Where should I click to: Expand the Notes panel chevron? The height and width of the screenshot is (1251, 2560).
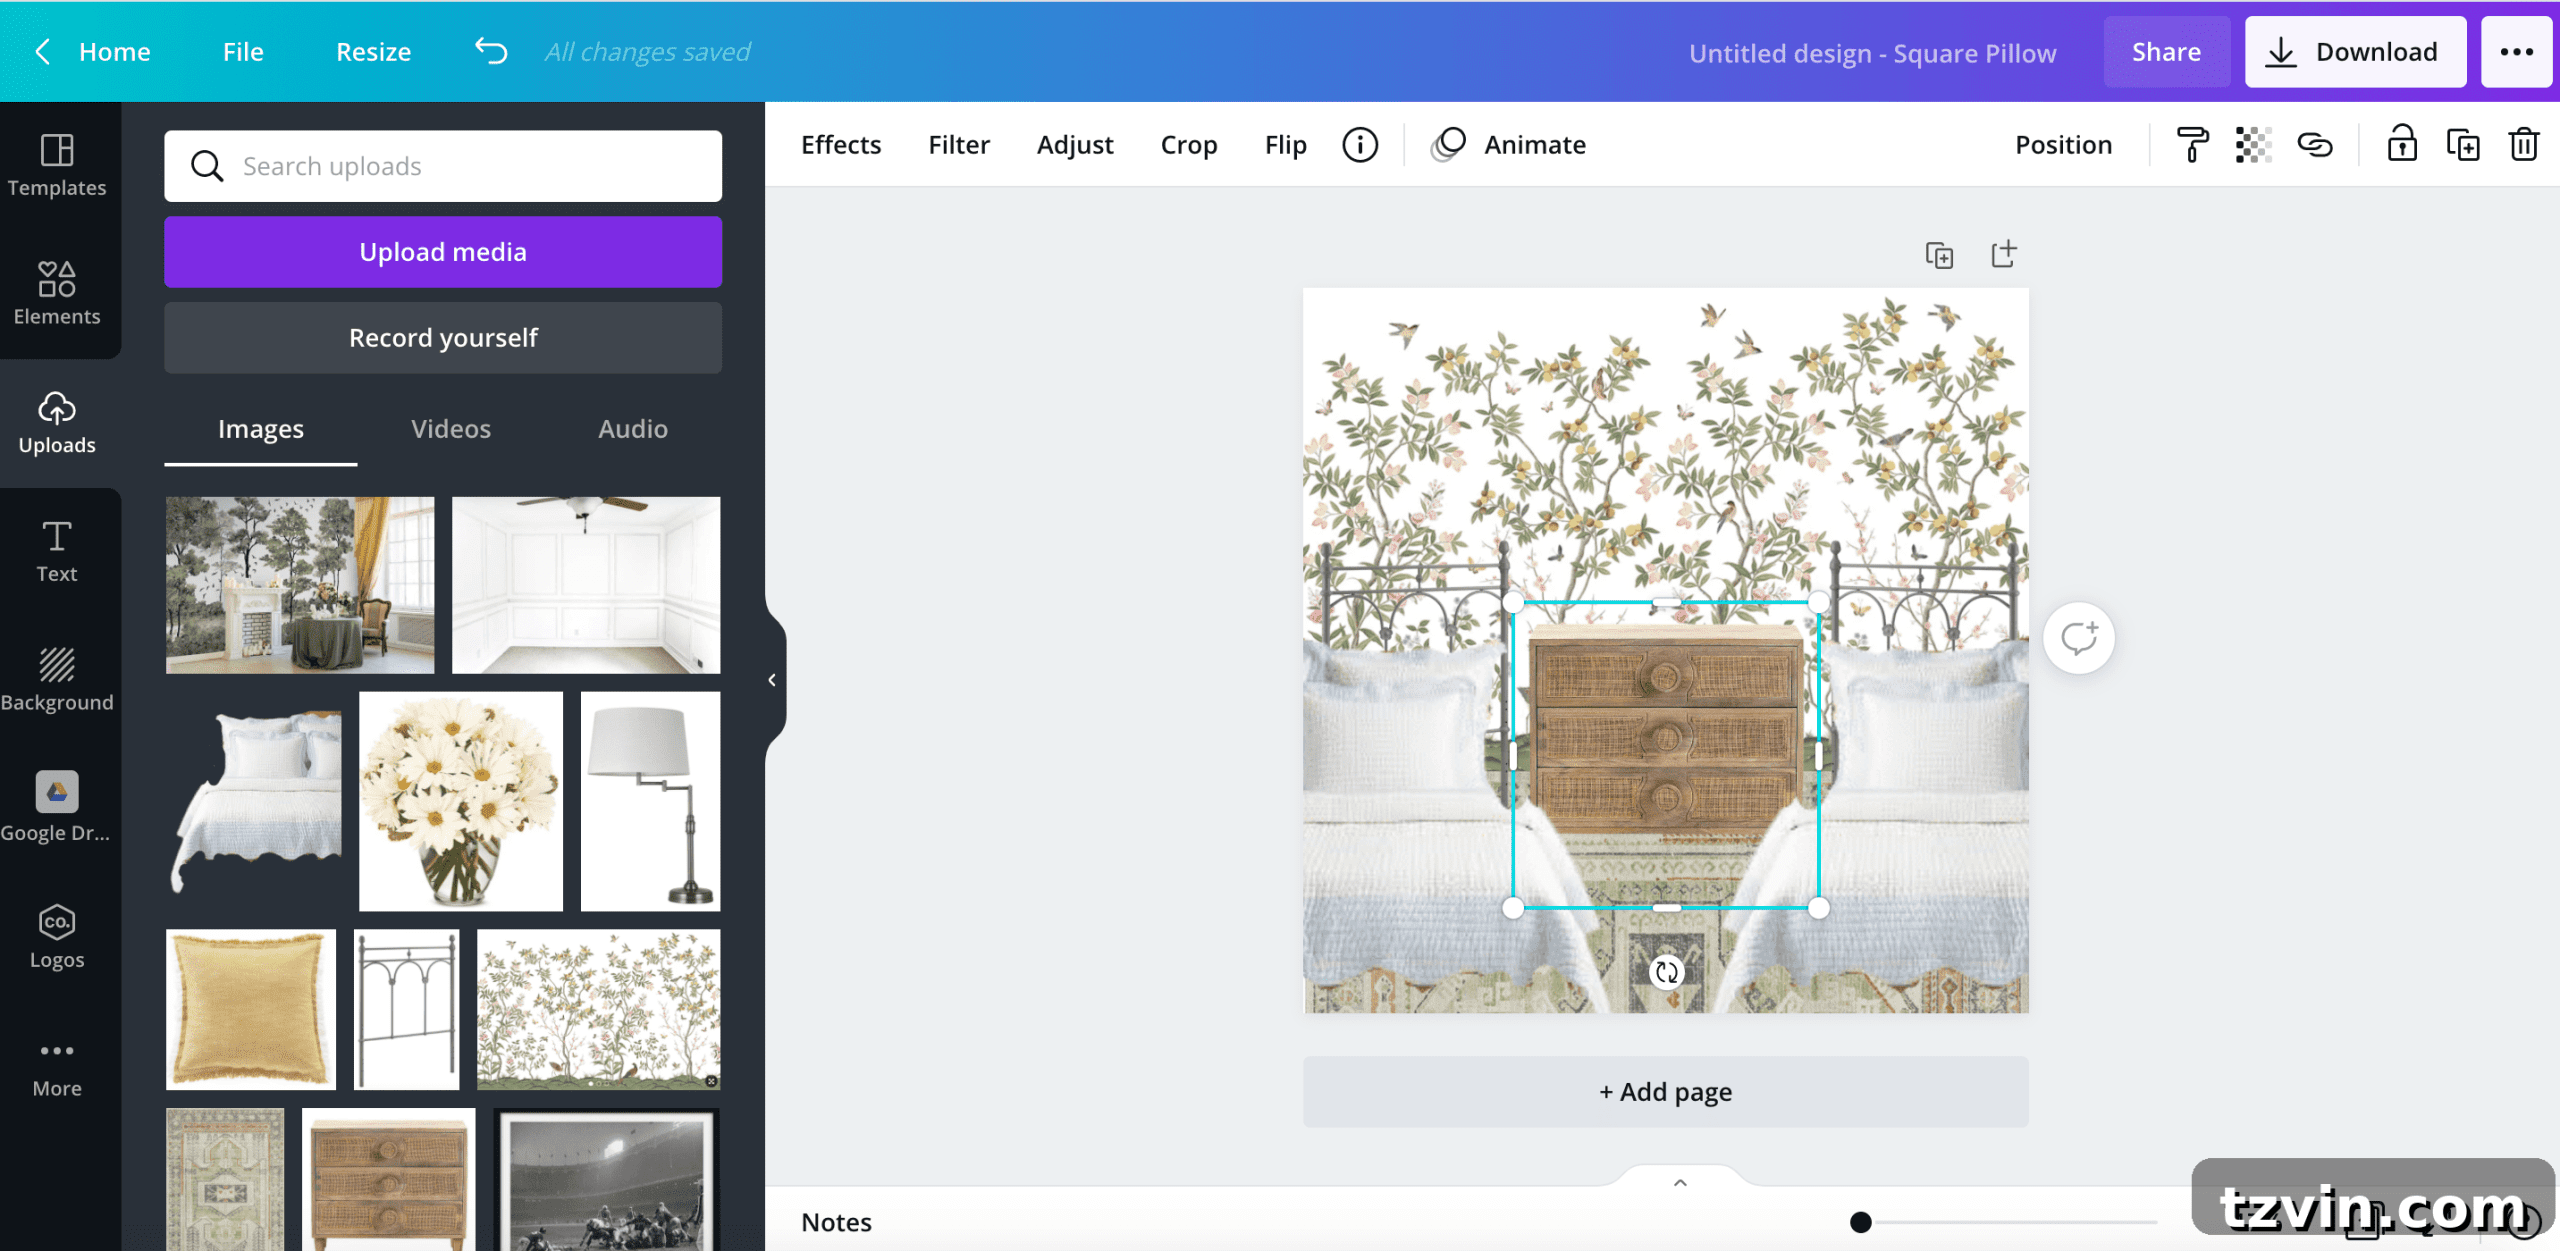point(1680,1183)
